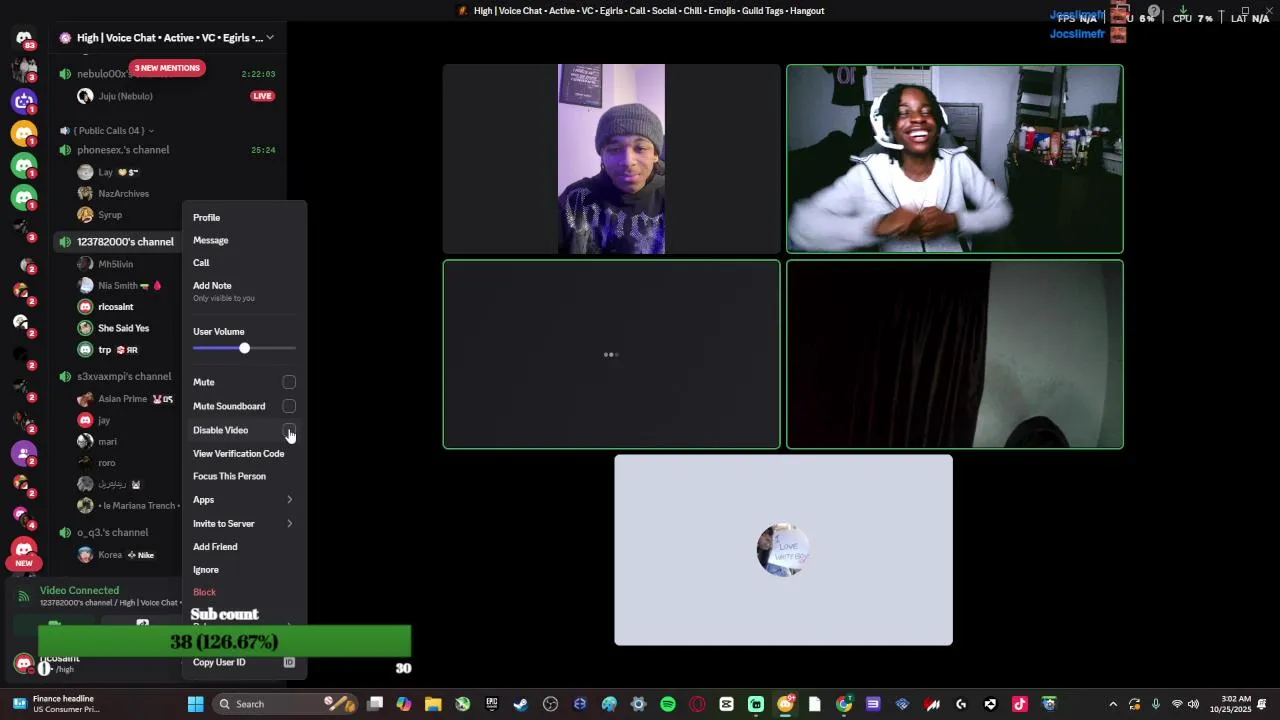Screen dimensions: 1280x720
Task: Toggle the Mute checkbox in context menu
Action: [x=289, y=382]
